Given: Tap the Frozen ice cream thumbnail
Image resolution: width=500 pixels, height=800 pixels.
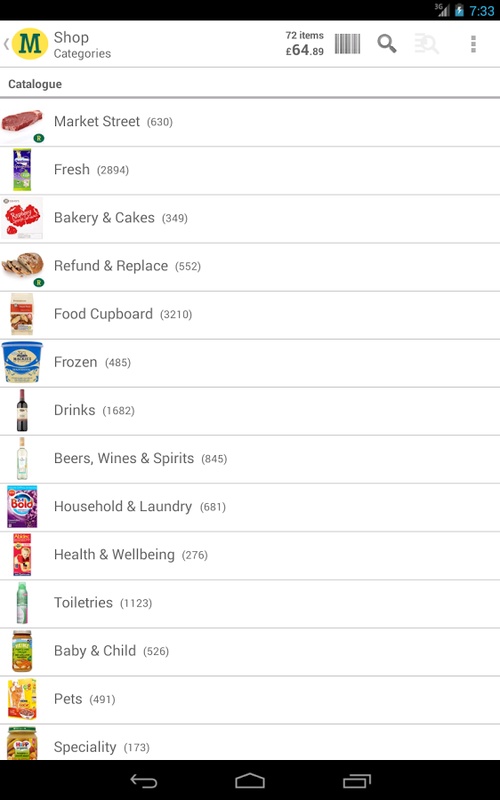Looking at the screenshot, I should 22,362.
